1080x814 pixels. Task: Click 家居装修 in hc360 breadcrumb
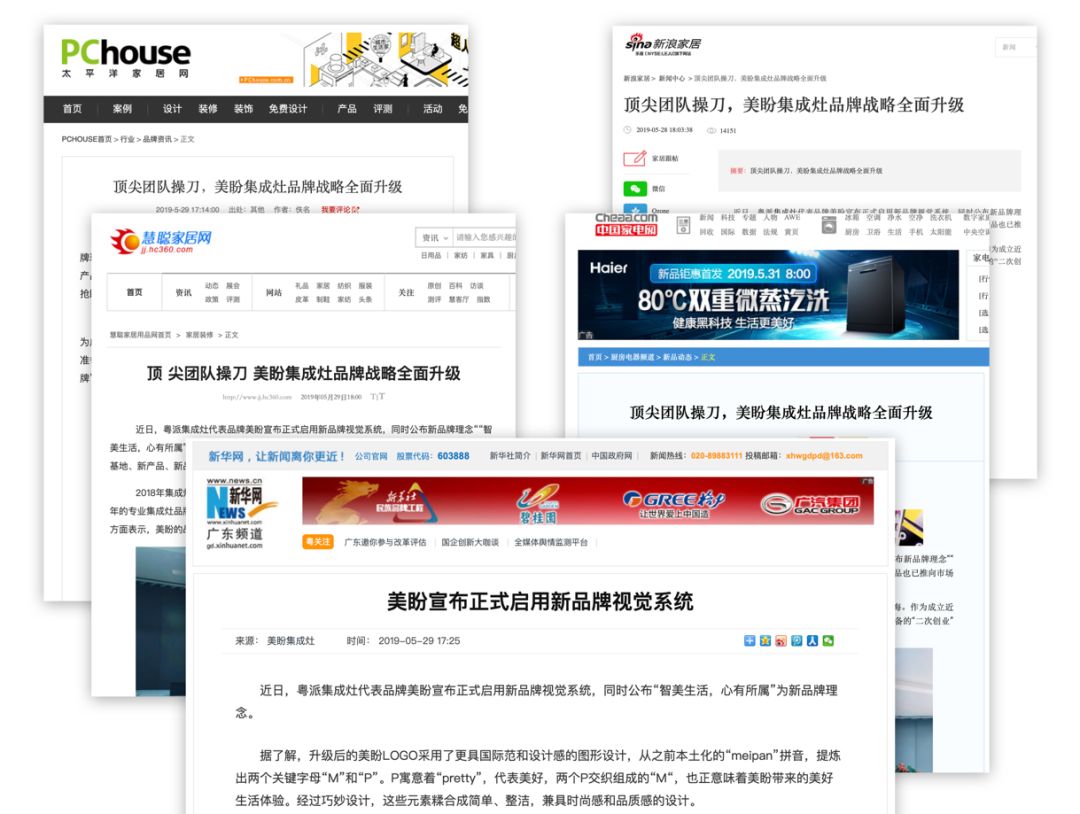click(x=199, y=335)
